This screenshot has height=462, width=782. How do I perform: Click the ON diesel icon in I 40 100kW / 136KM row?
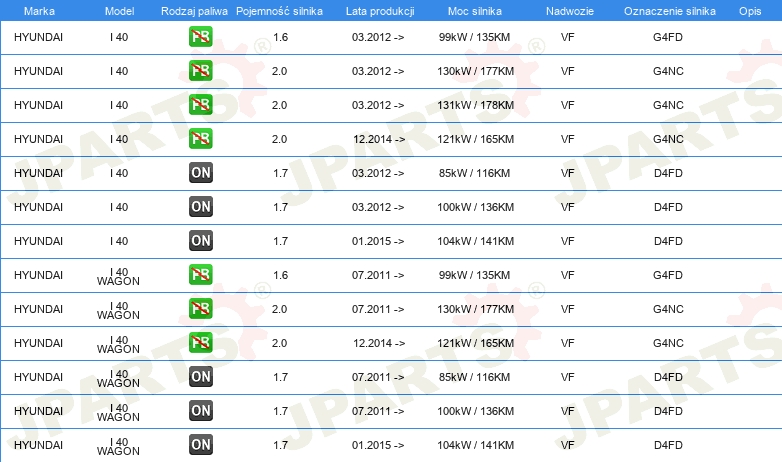coord(200,207)
